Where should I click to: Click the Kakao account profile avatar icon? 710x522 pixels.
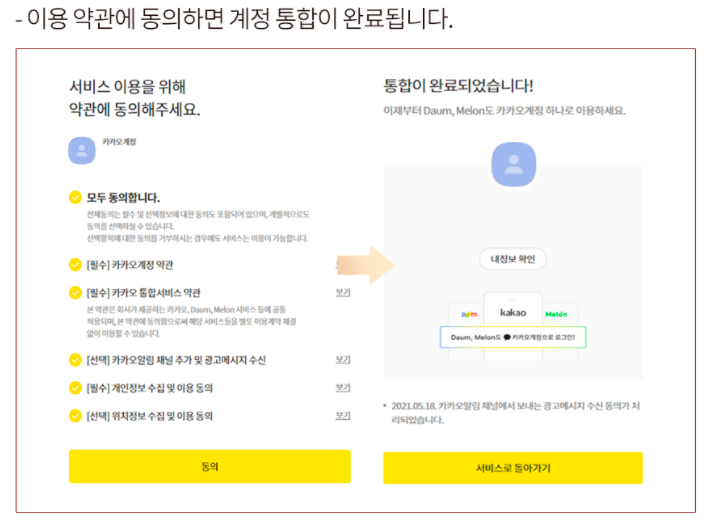click(82, 151)
